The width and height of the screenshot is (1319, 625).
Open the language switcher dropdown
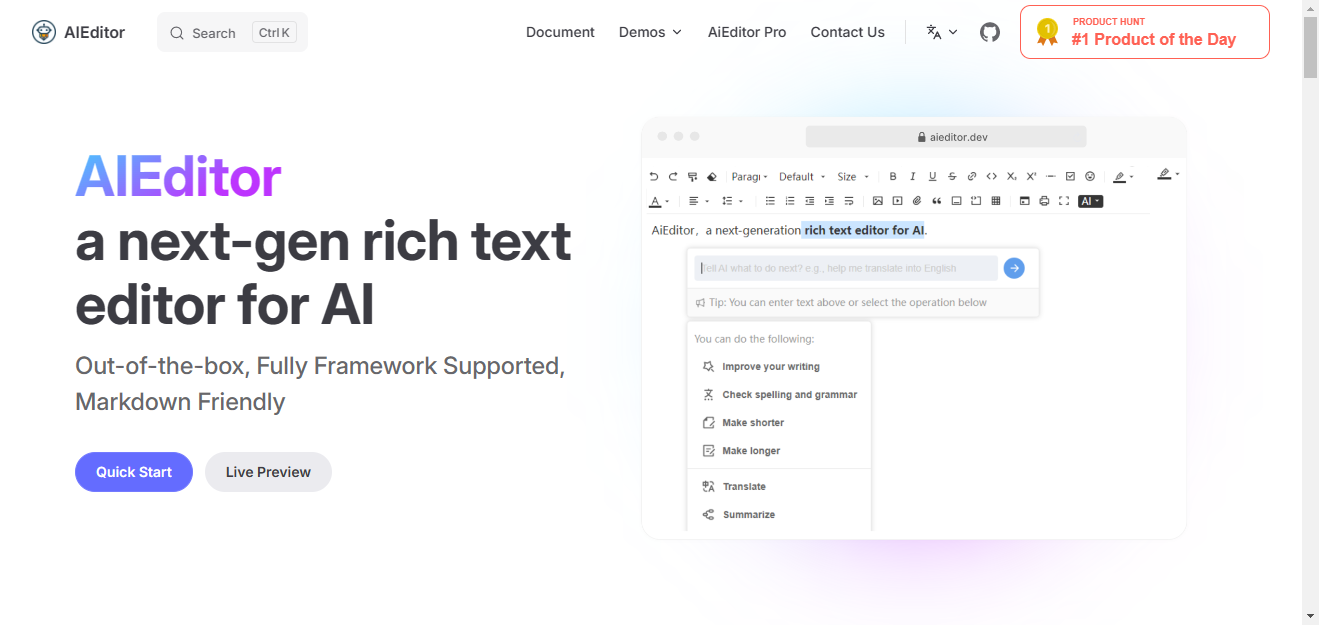(x=942, y=32)
